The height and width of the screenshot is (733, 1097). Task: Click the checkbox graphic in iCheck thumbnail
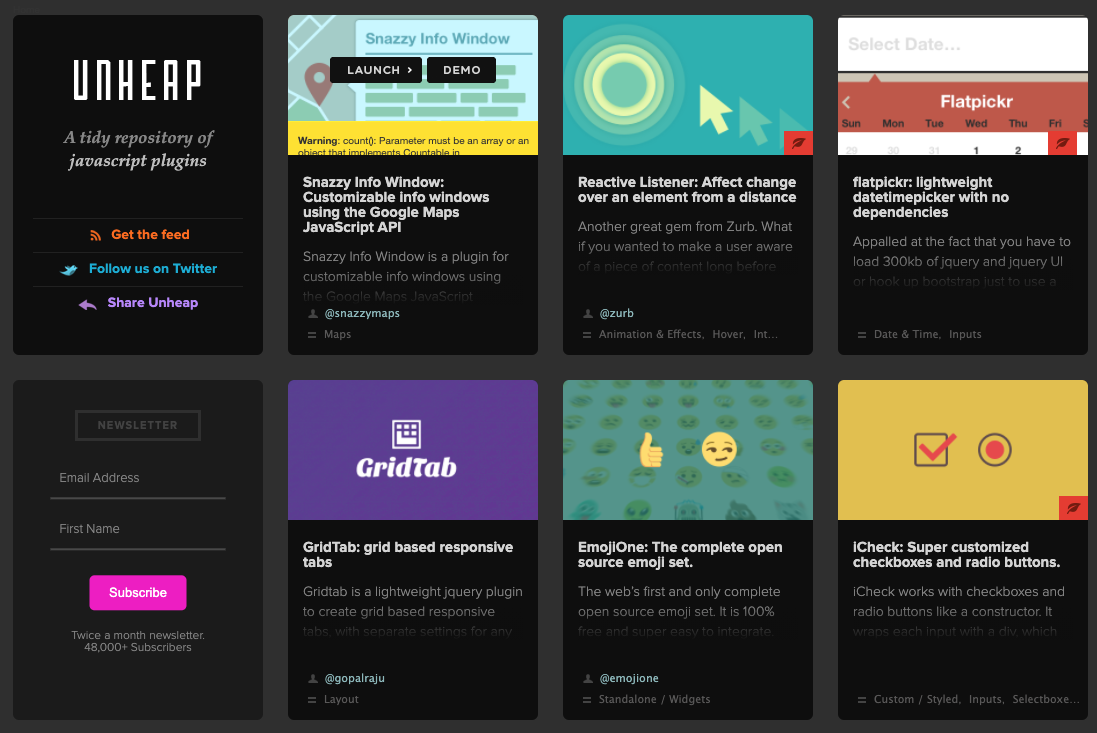coord(935,449)
